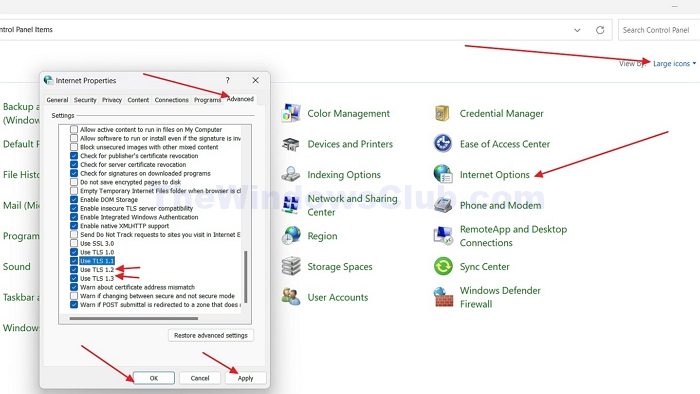Screen dimensions: 700x394
Task: Open the Phone and Modem icon
Action: tap(443, 205)
